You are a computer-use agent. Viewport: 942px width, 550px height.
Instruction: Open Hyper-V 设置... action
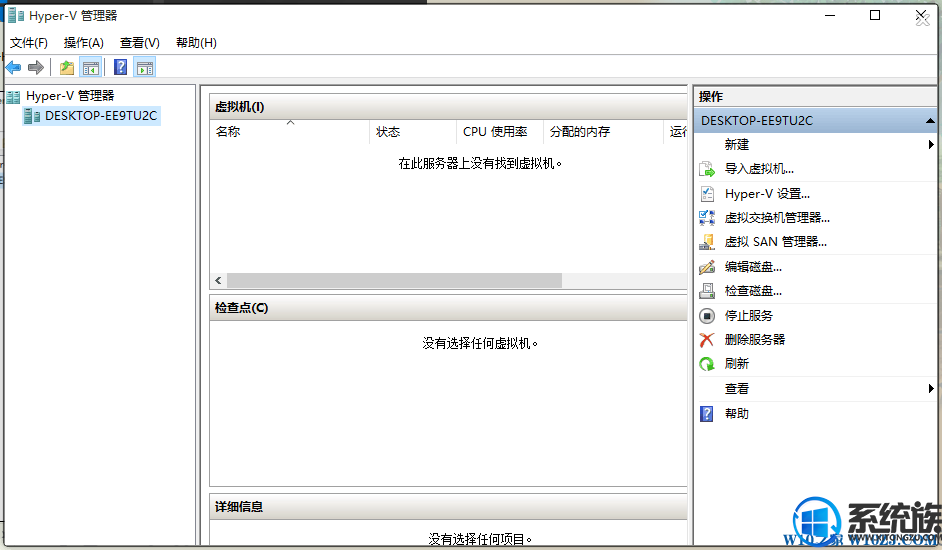(x=767, y=194)
